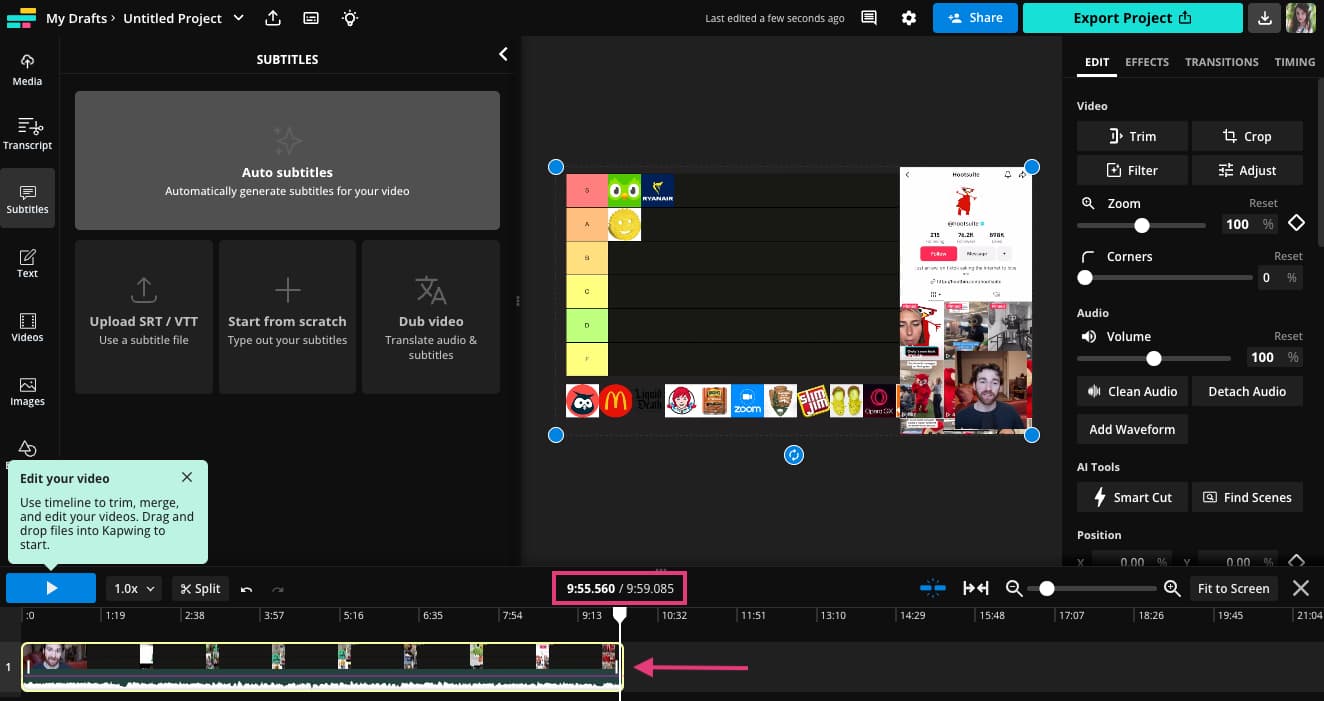The width and height of the screenshot is (1324, 701).
Task: Choose Upload SRT / VTT option
Action: 144,317
